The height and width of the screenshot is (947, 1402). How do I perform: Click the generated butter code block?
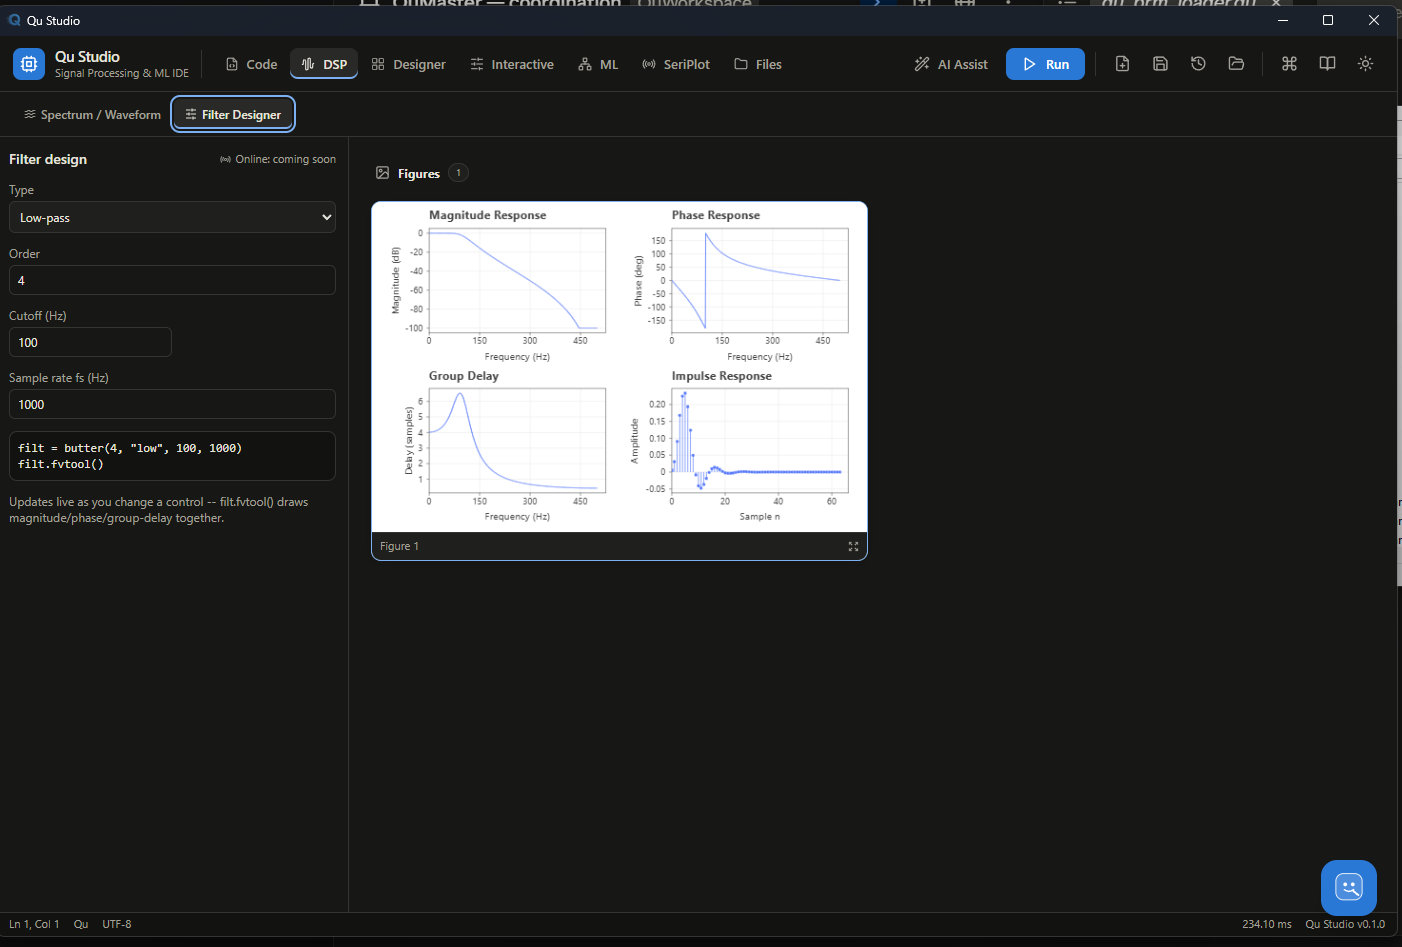[x=172, y=456]
